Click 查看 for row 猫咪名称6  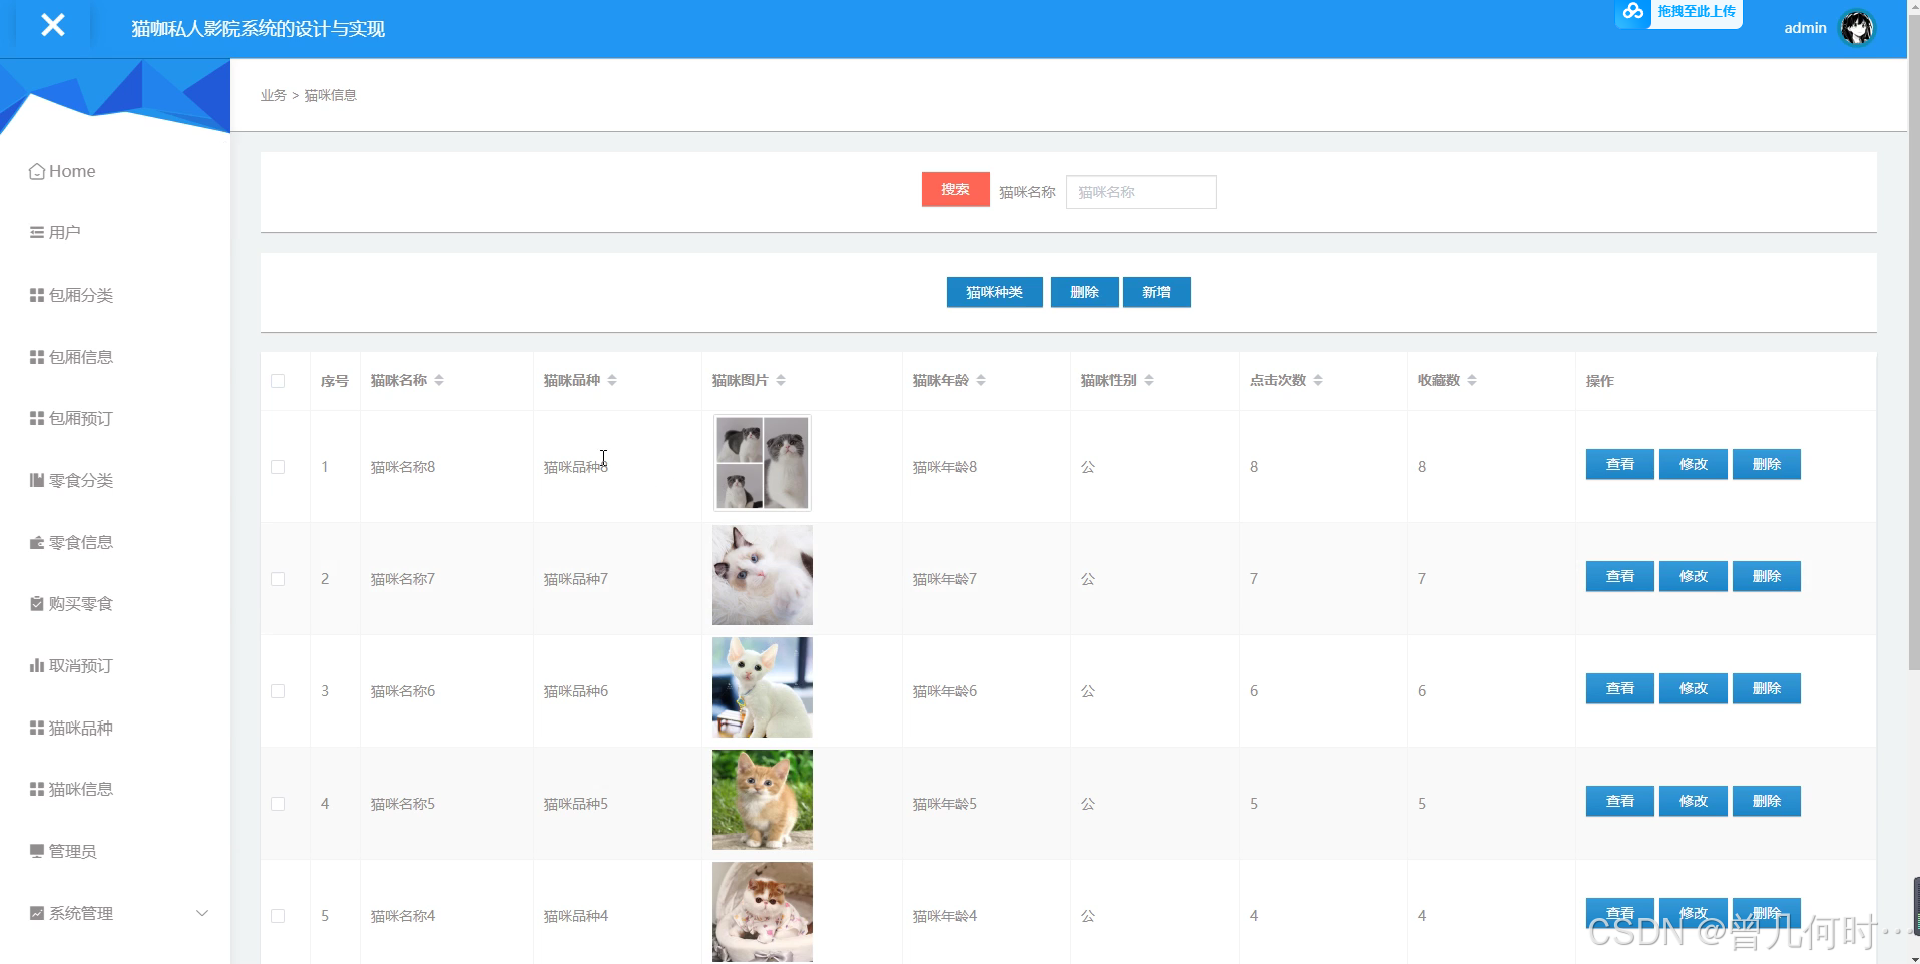[x=1619, y=688]
